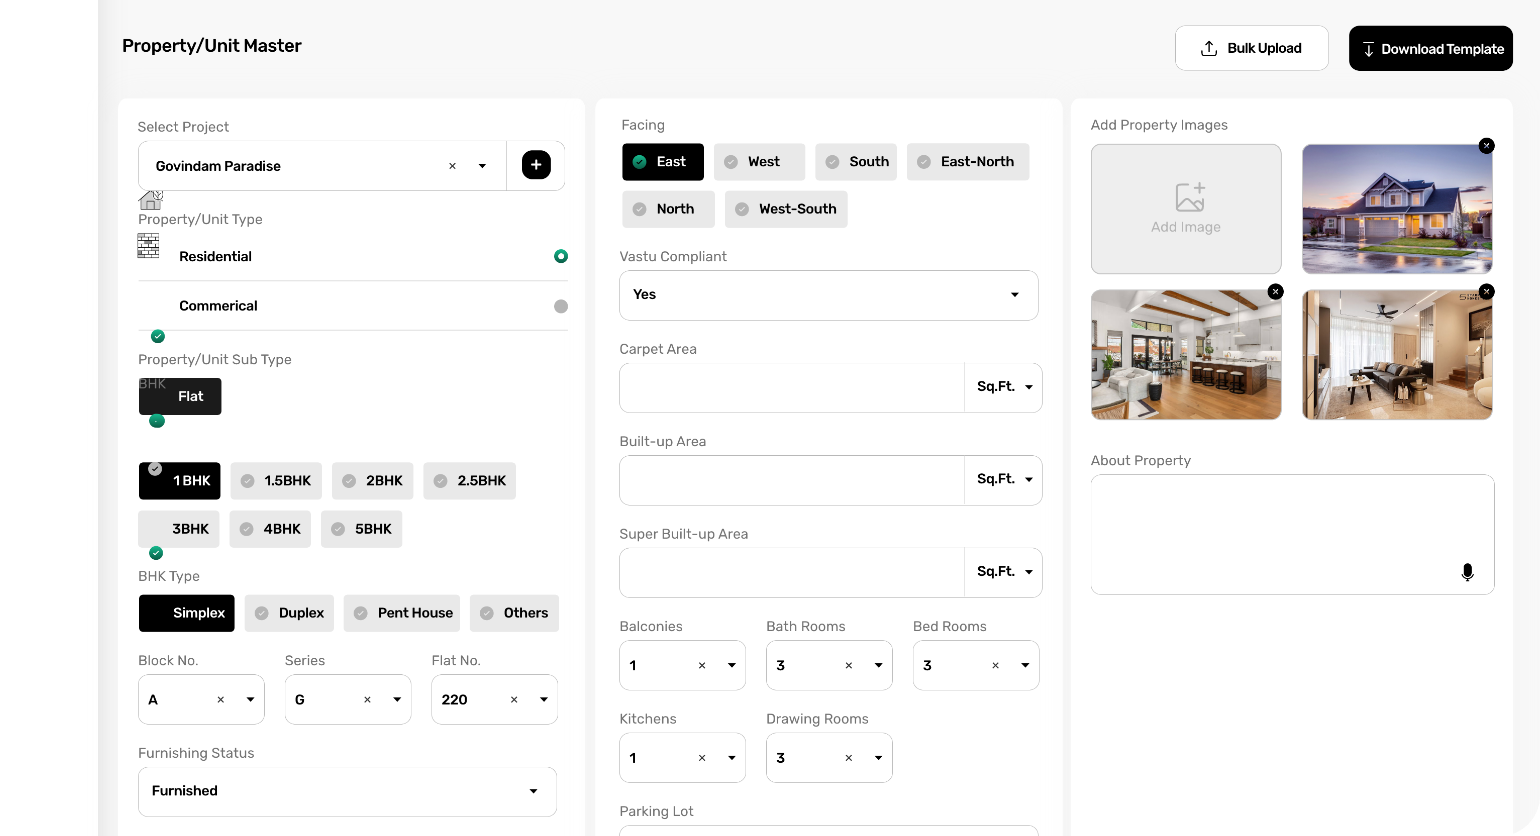Click the microphone icon in About Property
The width and height of the screenshot is (1540, 836).
click(x=1467, y=572)
